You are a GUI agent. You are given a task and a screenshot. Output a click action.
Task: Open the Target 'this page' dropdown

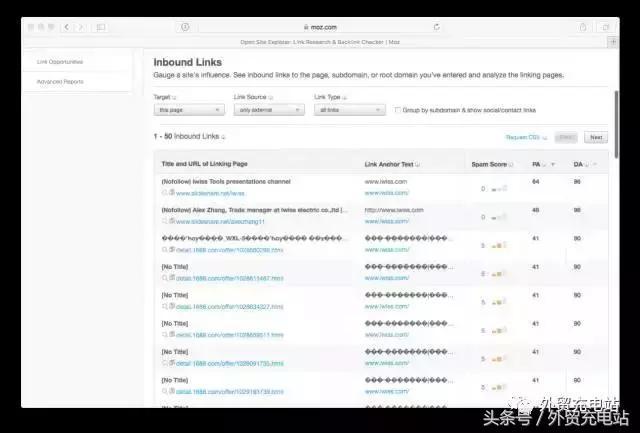pyautogui.click(x=189, y=110)
